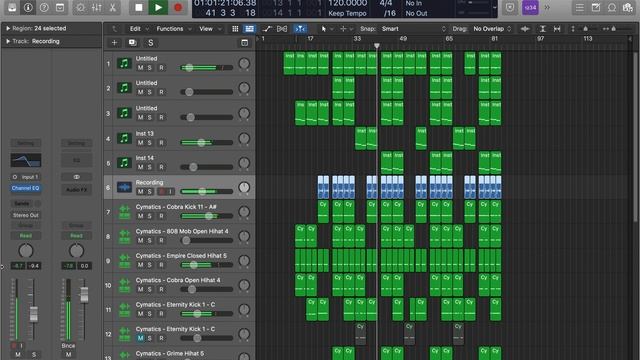This screenshot has height=360, width=640.
Task: Toggle Show Automation icon
Action: tap(267, 29)
